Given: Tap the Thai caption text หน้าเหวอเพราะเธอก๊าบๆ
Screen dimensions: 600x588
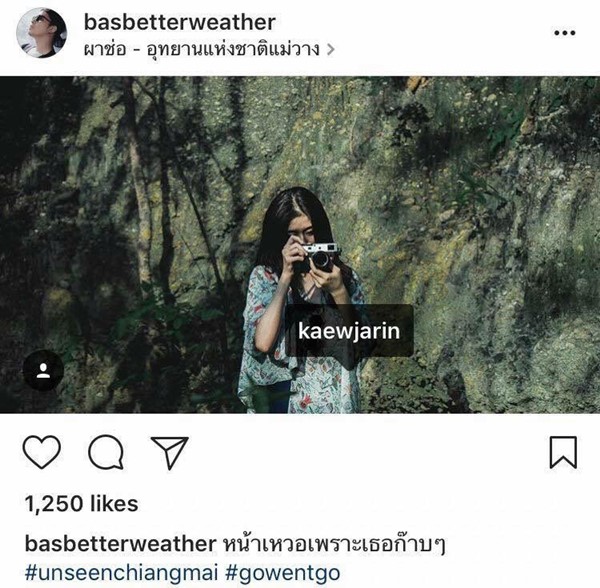Looking at the screenshot, I should pyautogui.click(x=334, y=544).
